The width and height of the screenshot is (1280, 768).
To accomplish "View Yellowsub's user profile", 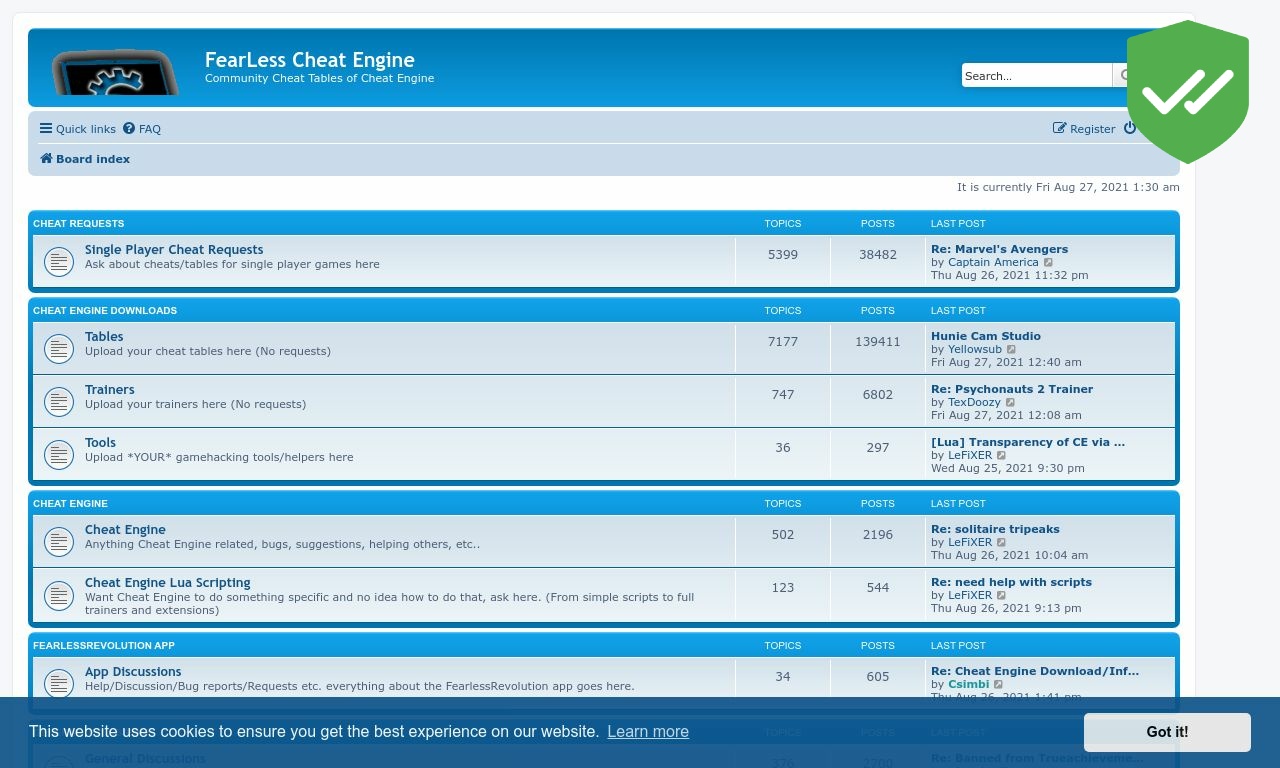I will click(x=975, y=349).
